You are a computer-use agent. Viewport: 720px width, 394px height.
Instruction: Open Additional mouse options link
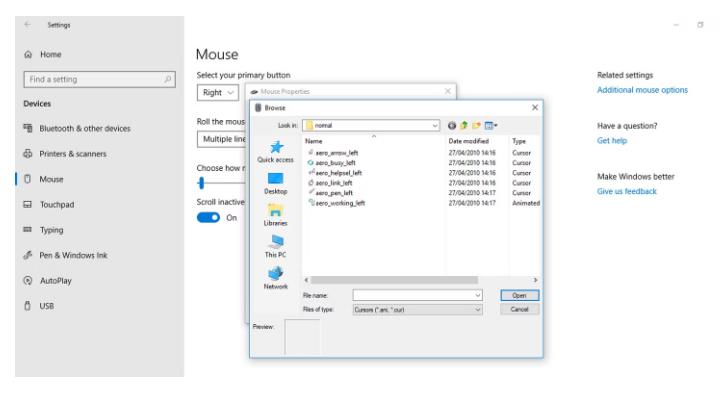(x=642, y=90)
